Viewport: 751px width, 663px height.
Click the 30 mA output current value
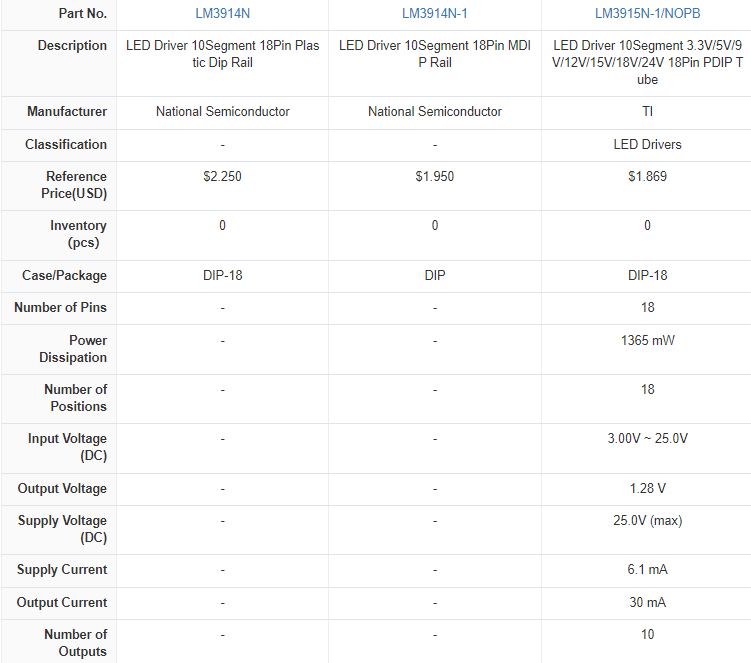647,603
